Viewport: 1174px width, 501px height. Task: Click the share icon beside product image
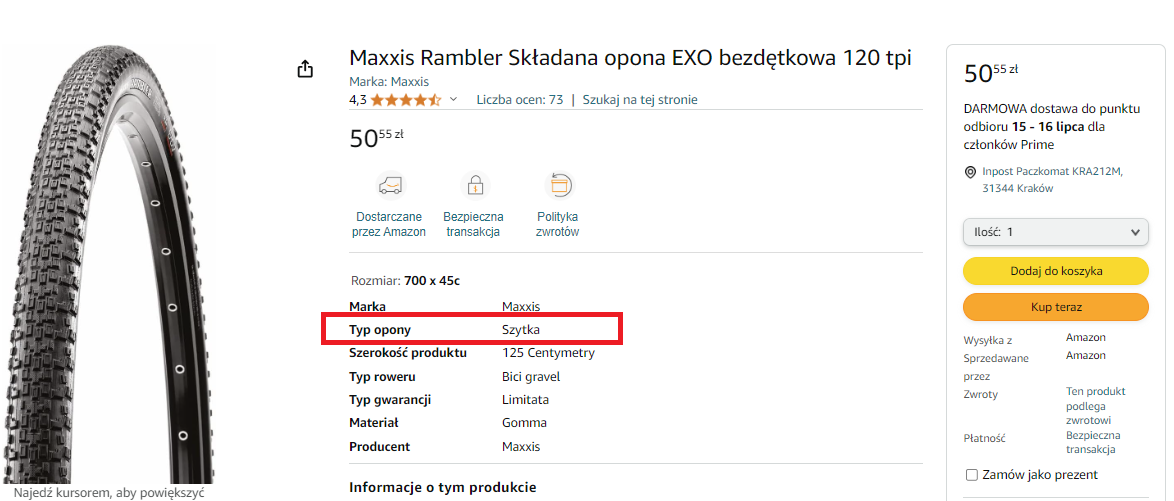click(305, 69)
